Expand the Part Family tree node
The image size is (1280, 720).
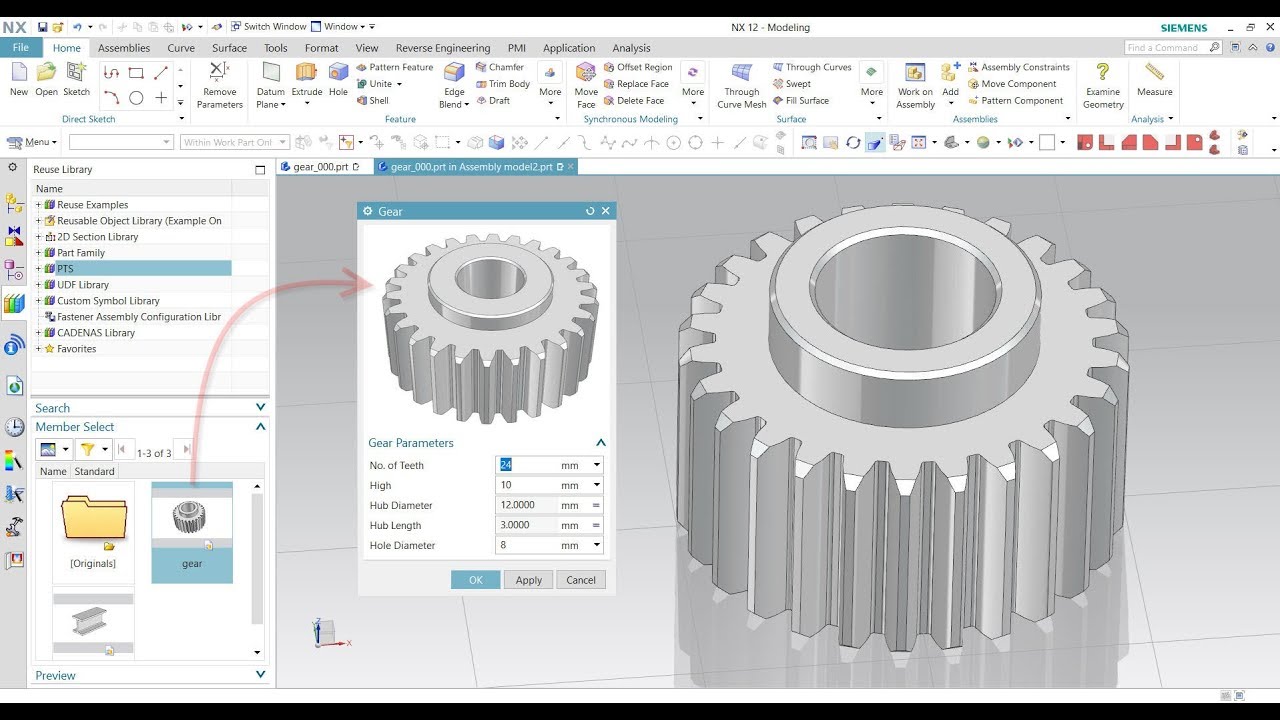coord(39,253)
